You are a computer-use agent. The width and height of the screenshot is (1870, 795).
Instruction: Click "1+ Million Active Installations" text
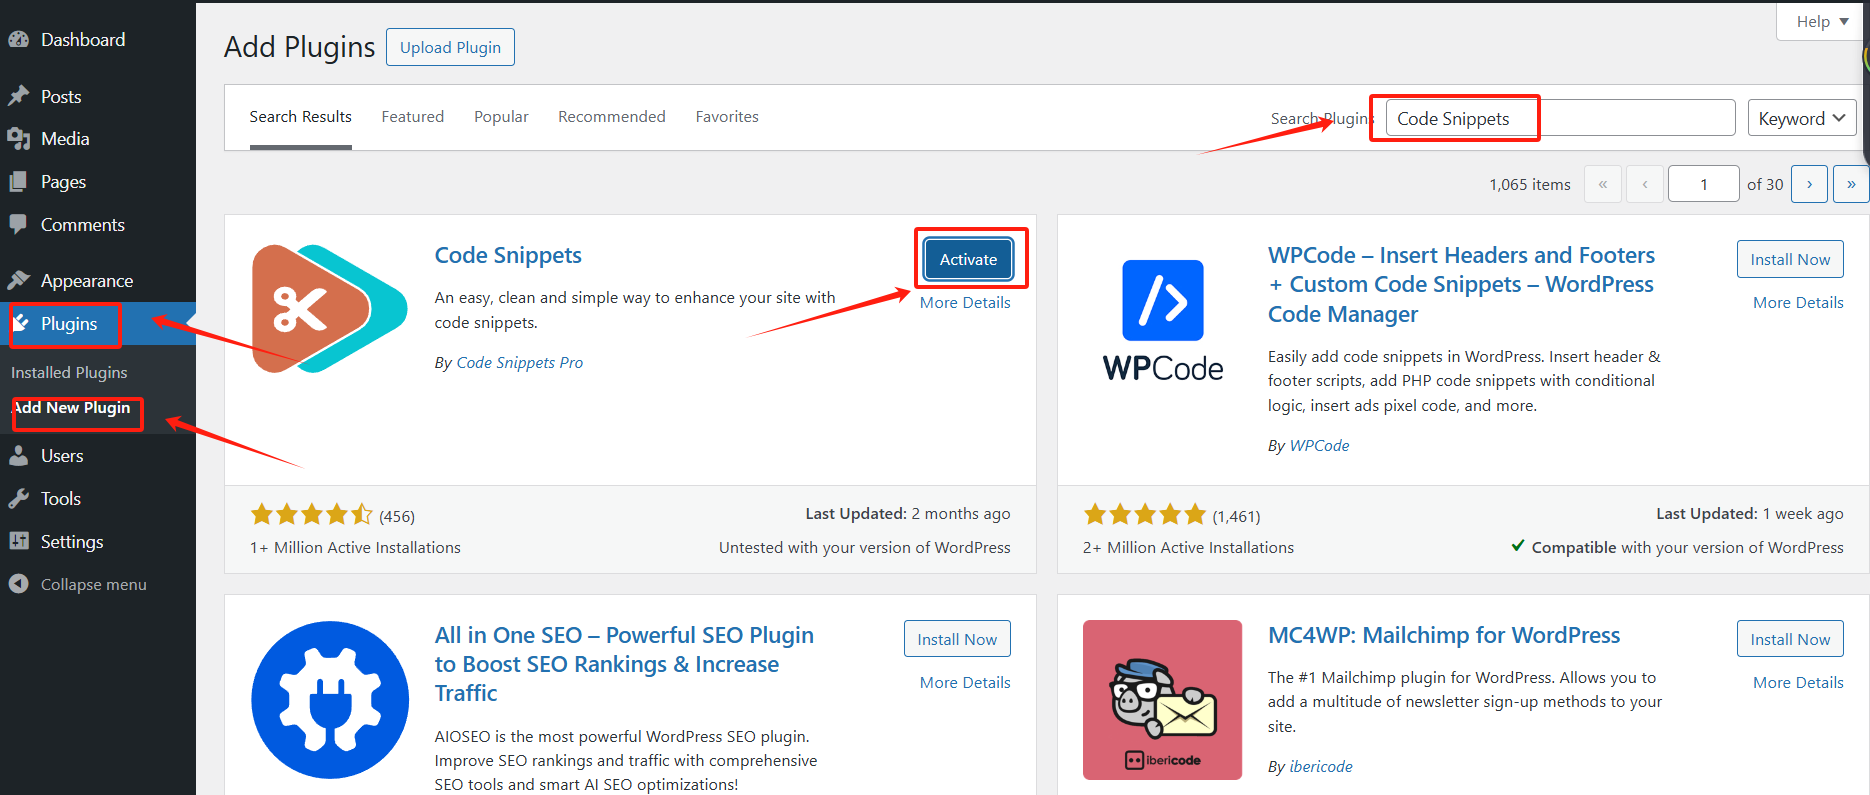click(x=355, y=547)
